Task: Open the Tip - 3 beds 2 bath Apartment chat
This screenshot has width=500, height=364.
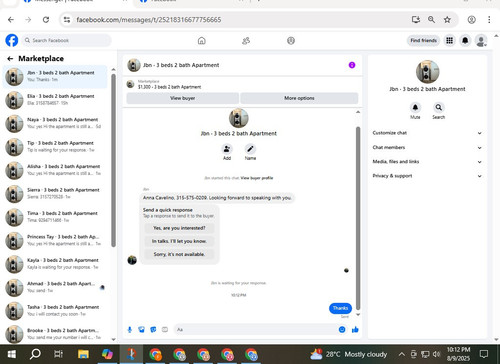Action: coord(55,147)
